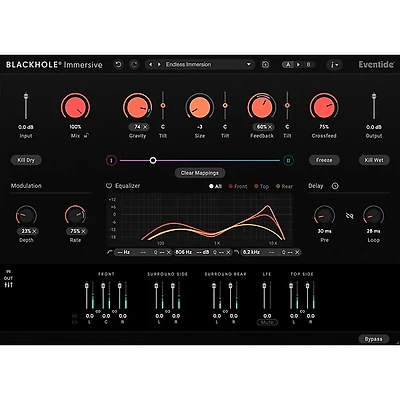The height and width of the screenshot is (400, 400).
Task: Clear the Gravity 74 mapping X
Action: [145, 127]
